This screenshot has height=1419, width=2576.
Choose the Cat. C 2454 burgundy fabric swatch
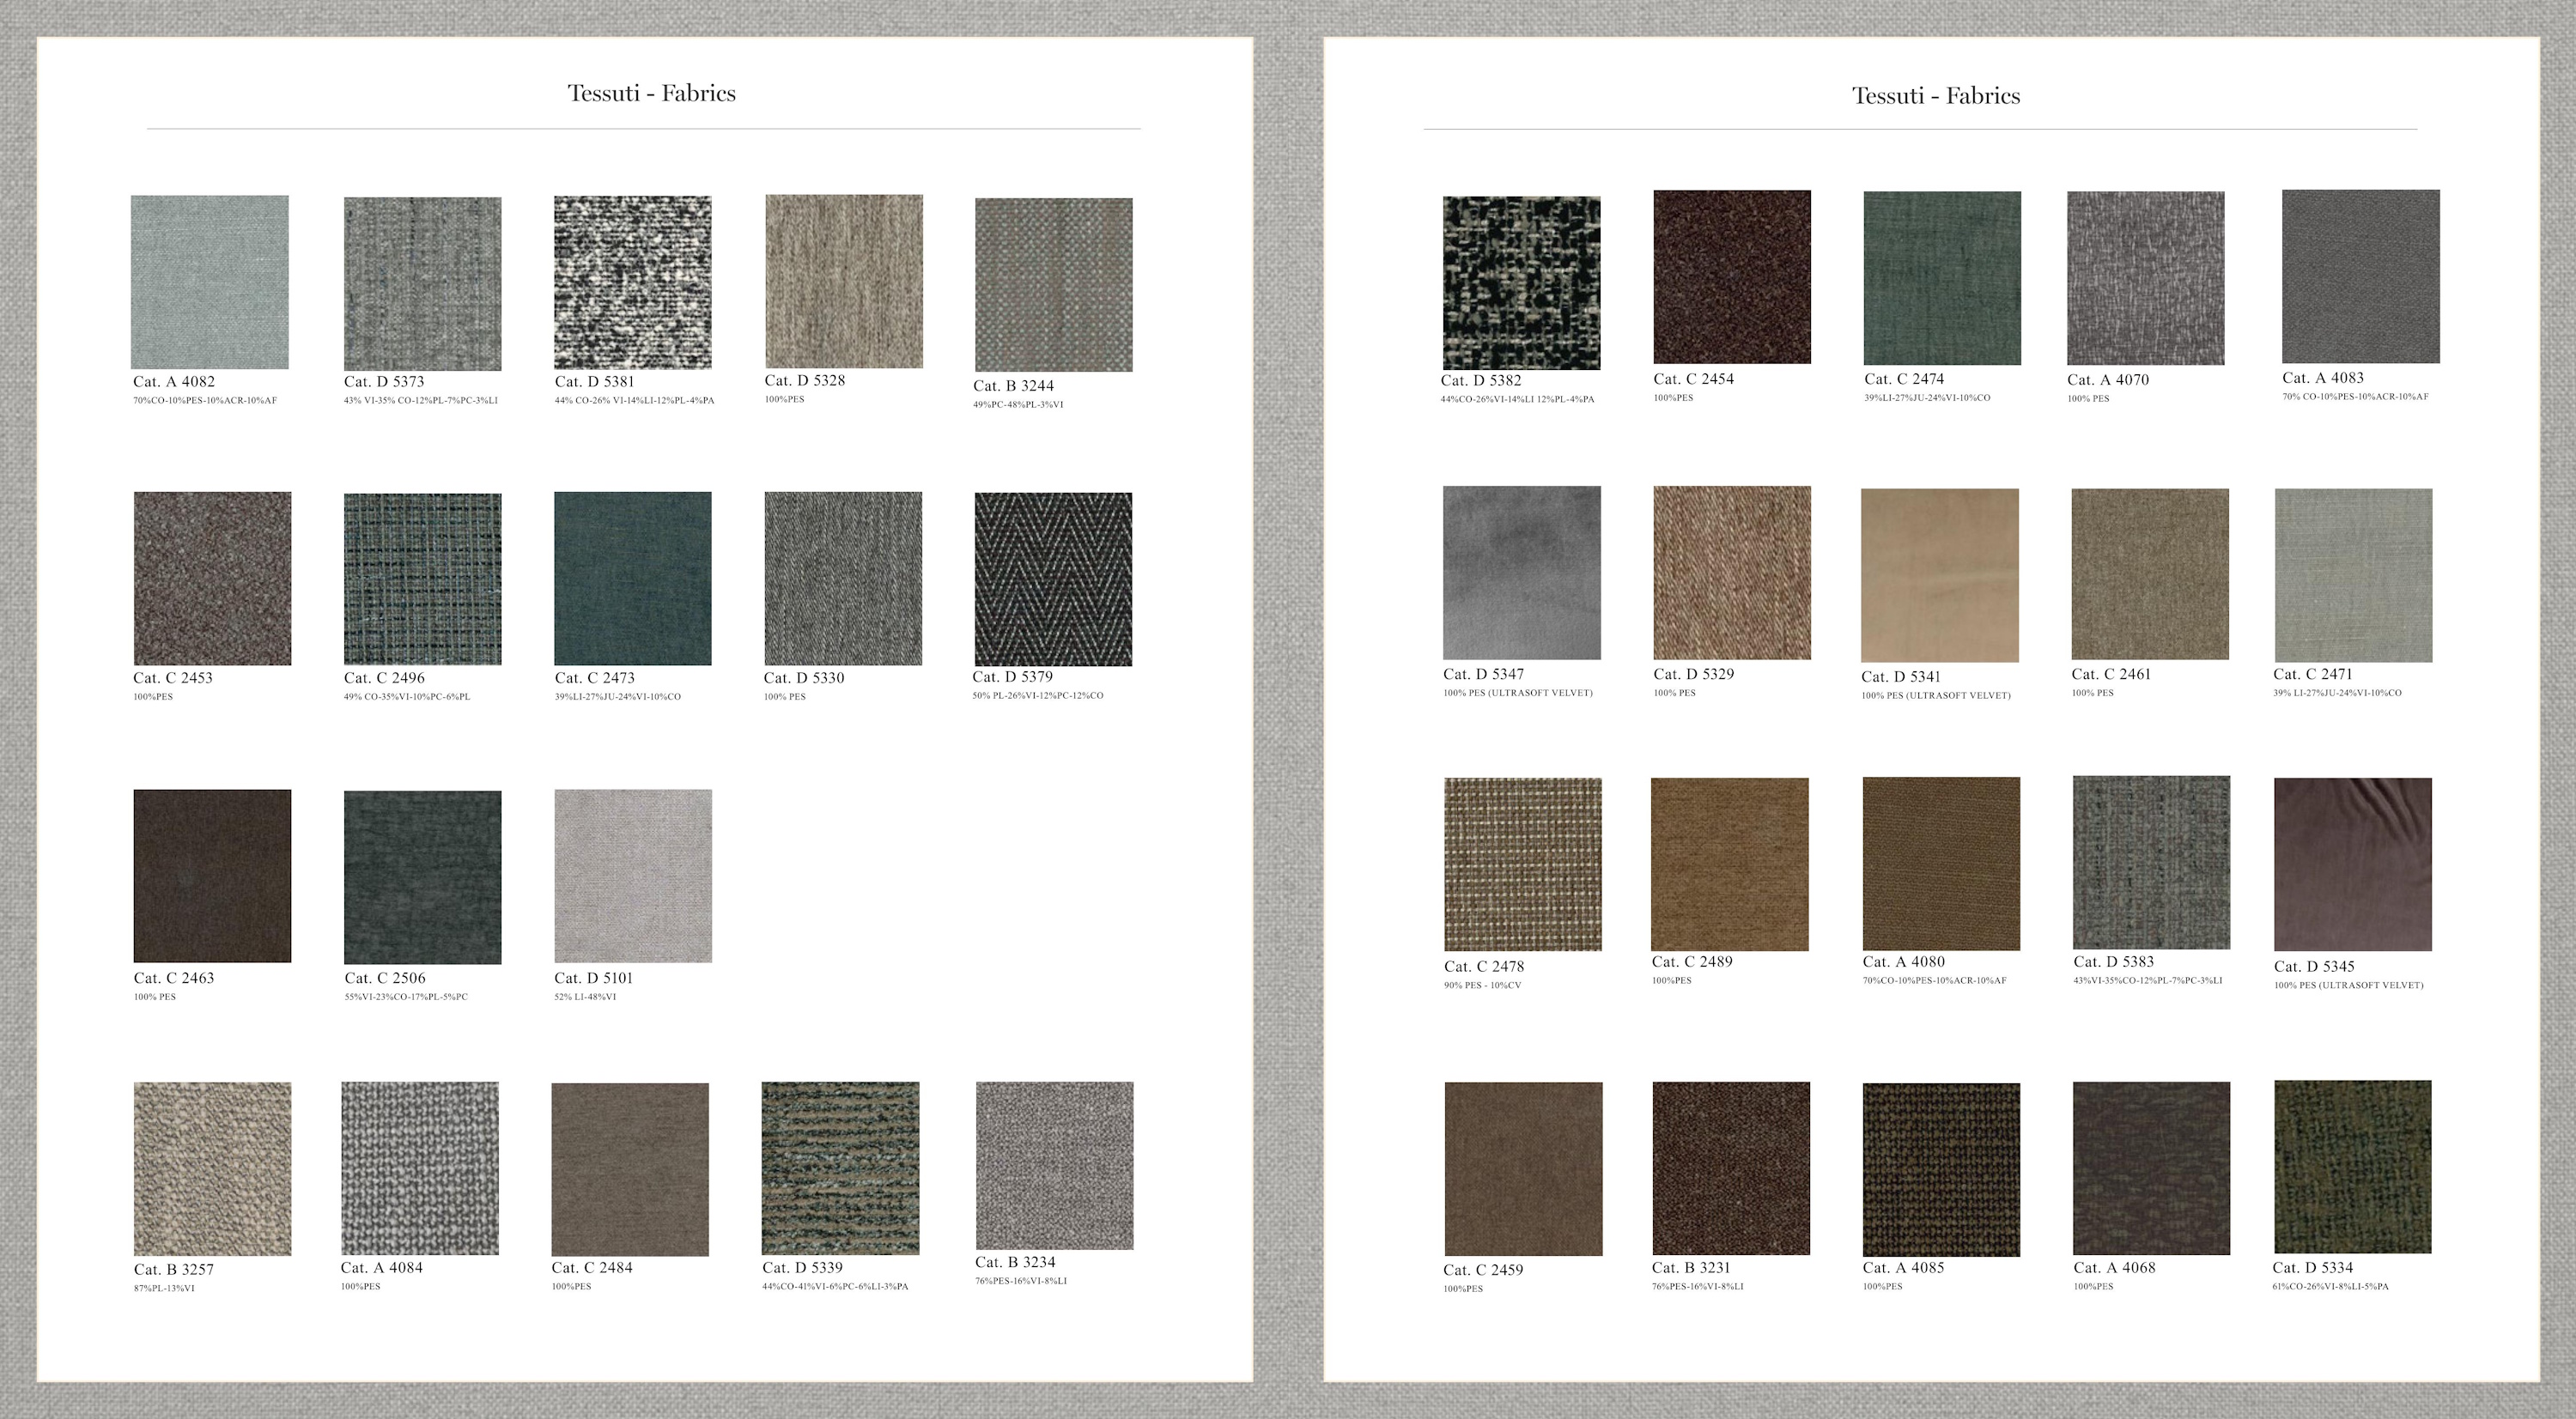1731,276
